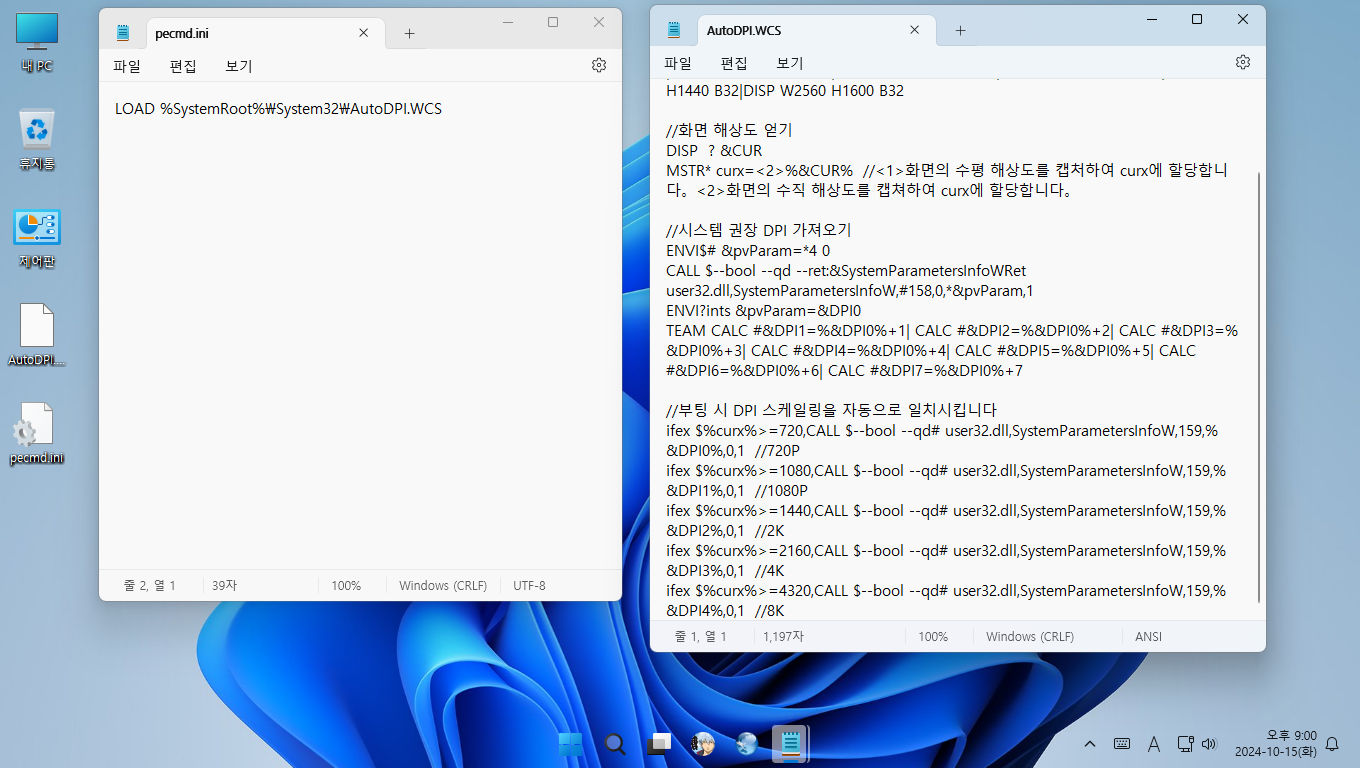
Task: Click Windows (CRLF) in AutoDPI.WCS status bar
Action: coord(1030,637)
